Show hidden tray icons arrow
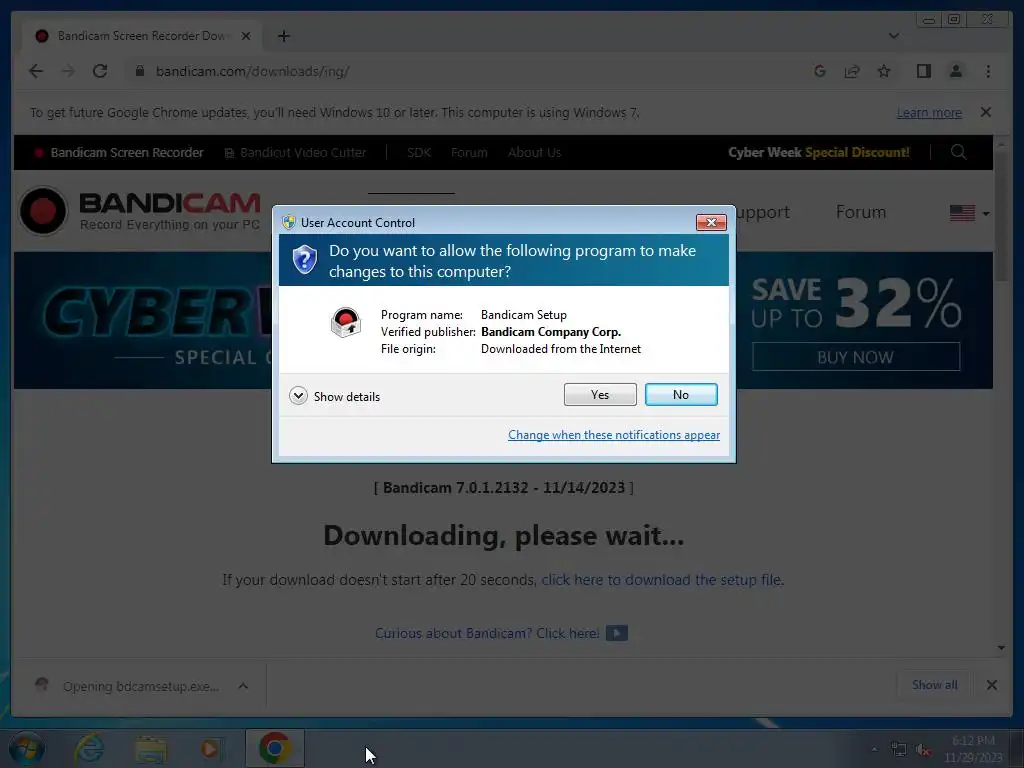The height and width of the screenshot is (768, 1024). [874, 749]
